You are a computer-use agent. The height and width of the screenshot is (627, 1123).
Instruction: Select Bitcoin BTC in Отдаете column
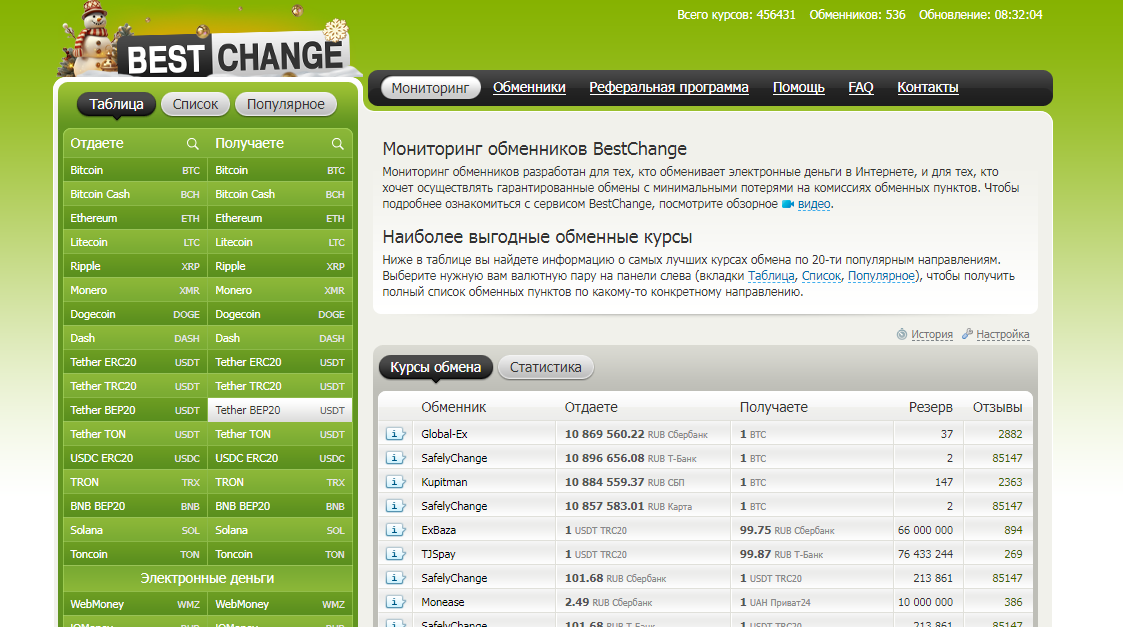pos(135,171)
